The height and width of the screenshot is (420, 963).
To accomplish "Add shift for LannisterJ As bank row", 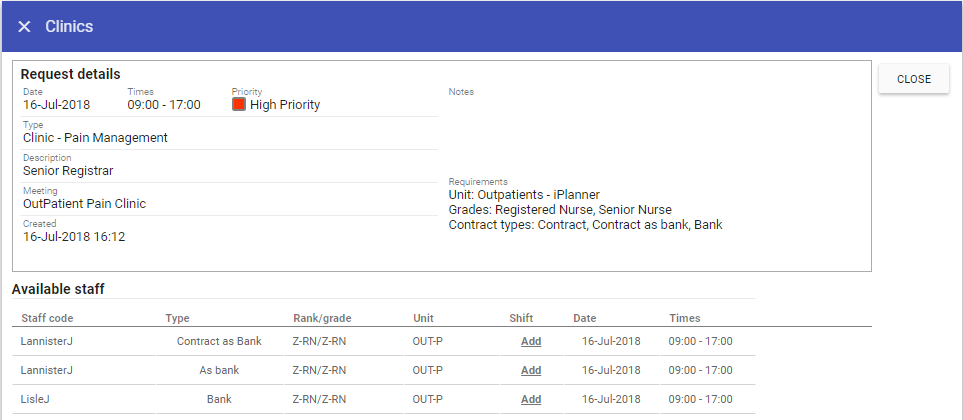I will (x=531, y=370).
